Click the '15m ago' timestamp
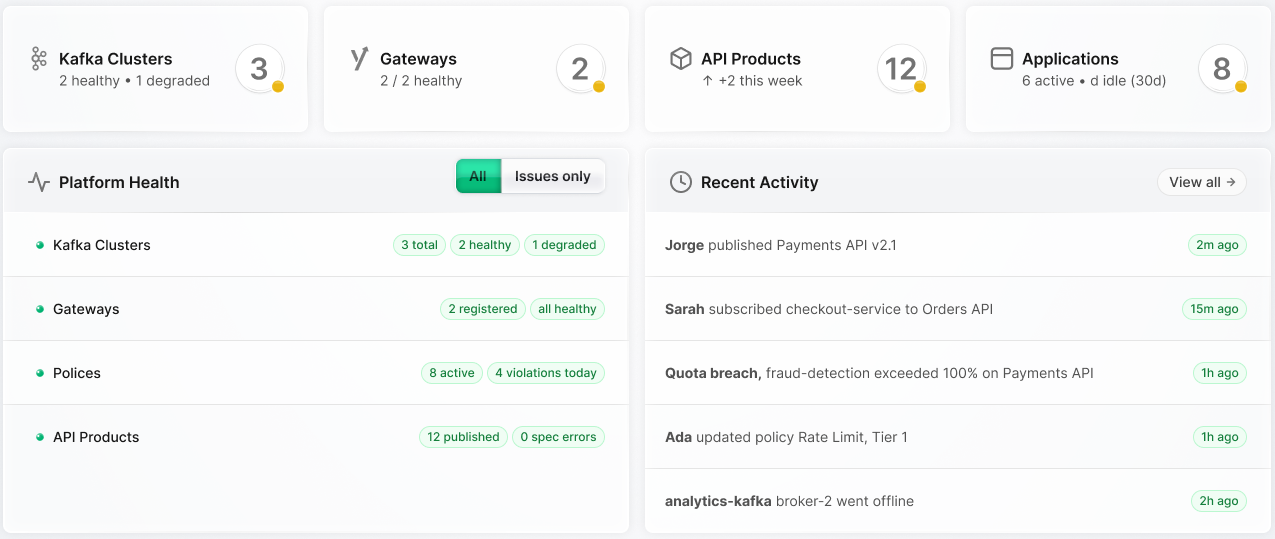Viewport: 1275px width, 539px height. tap(1214, 309)
